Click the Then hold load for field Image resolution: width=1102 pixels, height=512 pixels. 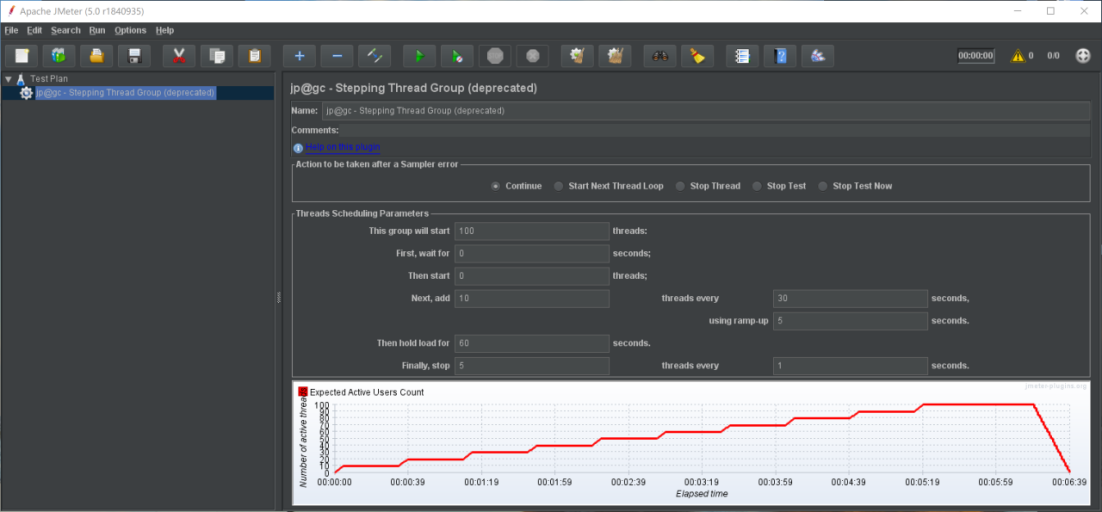pos(532,343)
